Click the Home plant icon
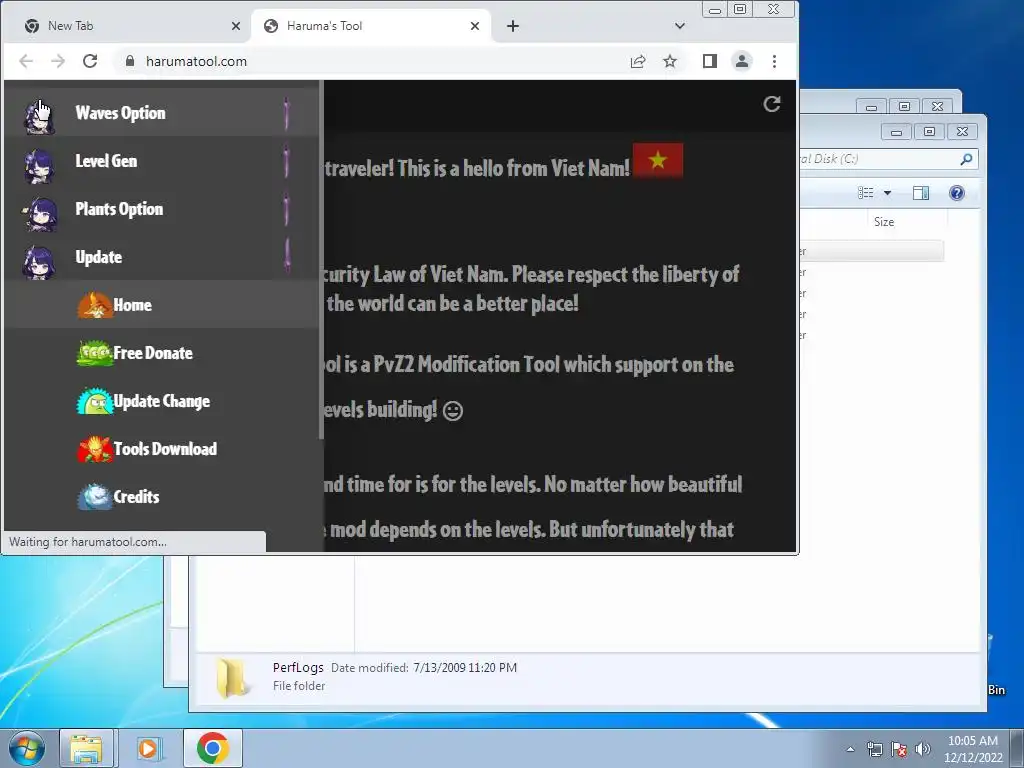The width and height of the screenshot is (1024, 768). [95, 306]
